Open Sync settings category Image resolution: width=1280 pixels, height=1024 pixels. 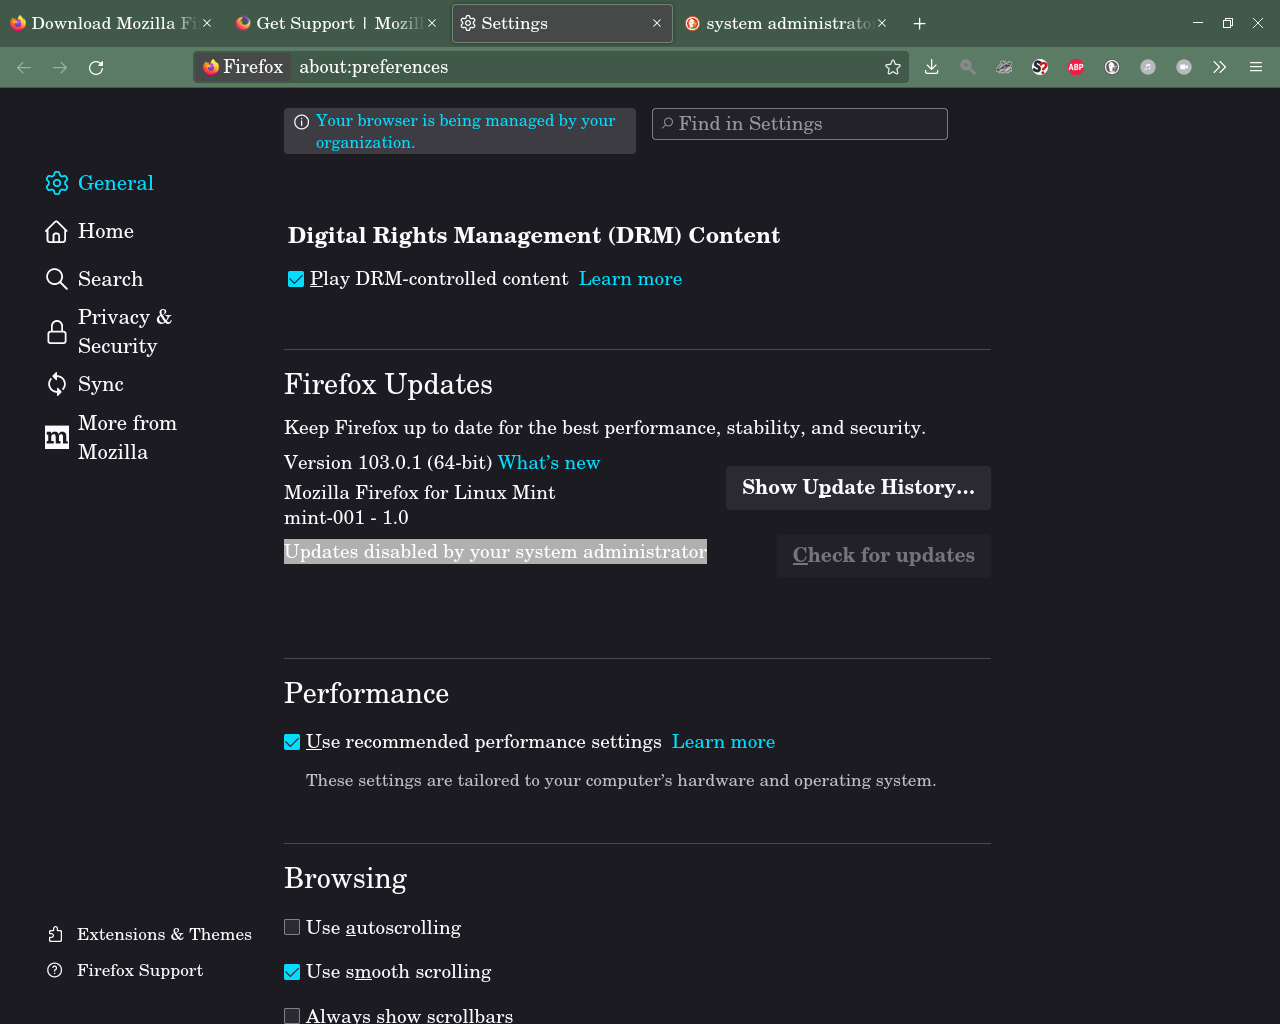point(85,384)
